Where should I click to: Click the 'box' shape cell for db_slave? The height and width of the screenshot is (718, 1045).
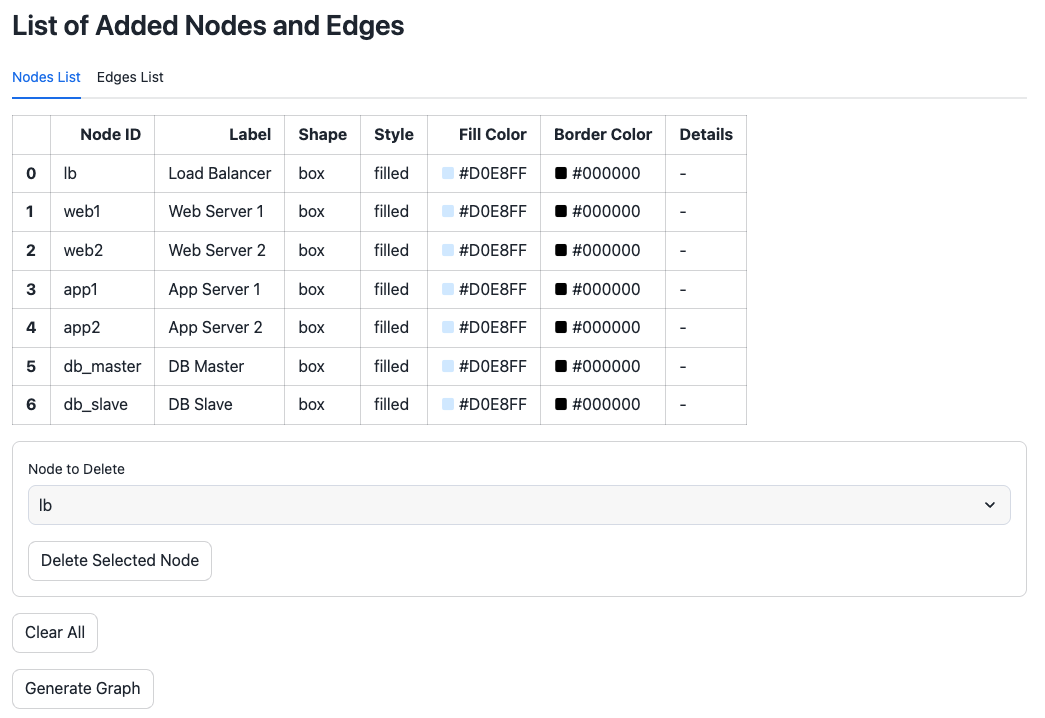tap(323, 405)
